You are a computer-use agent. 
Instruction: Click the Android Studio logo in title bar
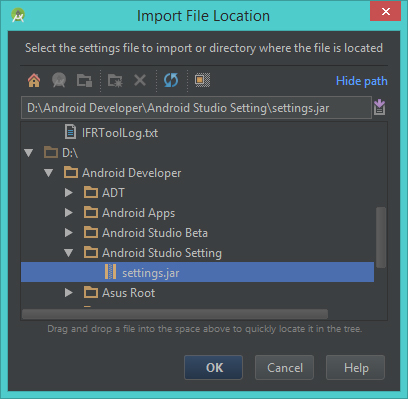point(18,15)
